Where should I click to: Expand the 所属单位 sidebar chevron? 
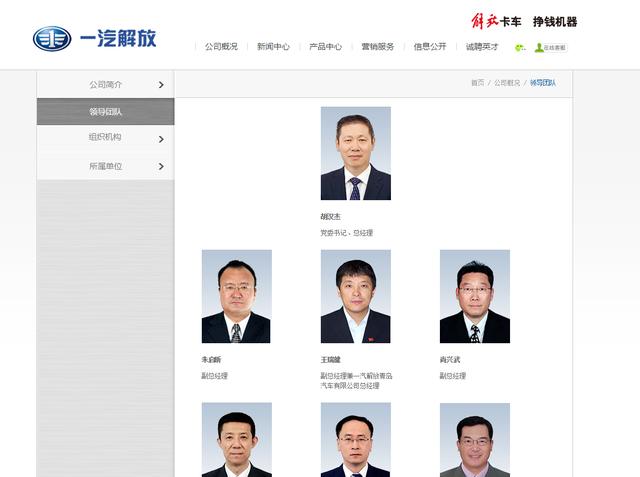pyautogui.click(x=161, y=166)
